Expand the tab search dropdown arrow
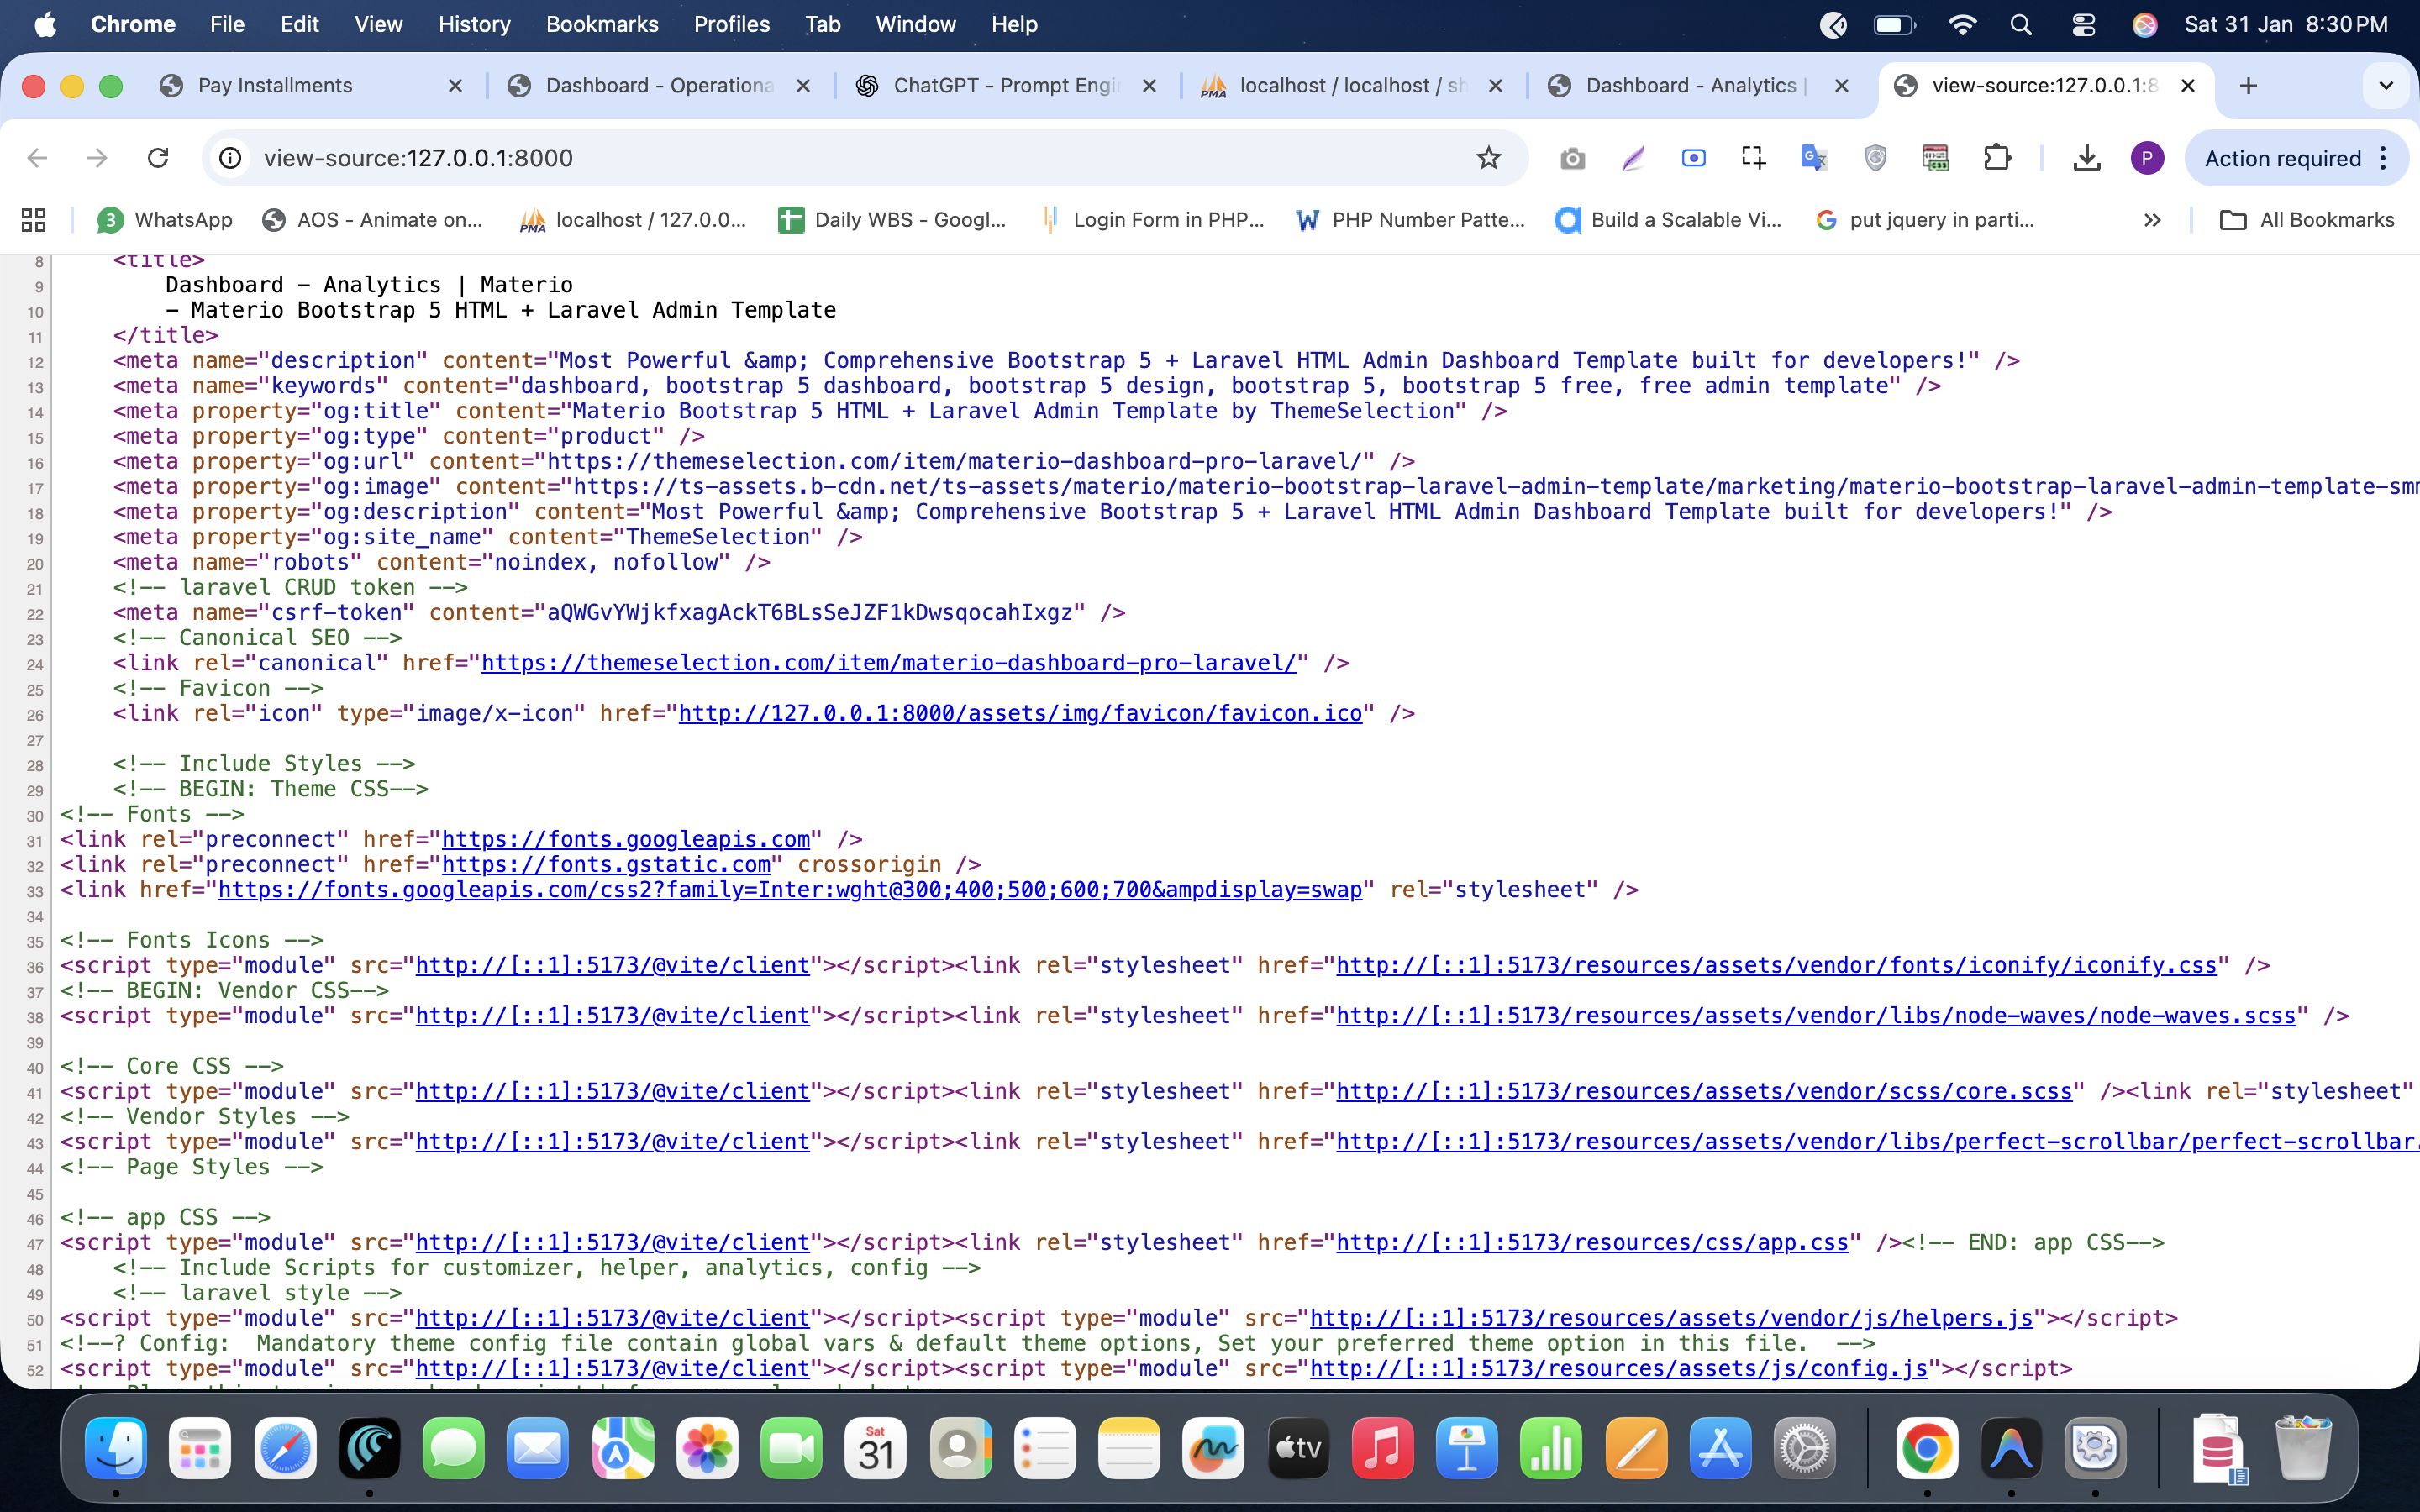Screen dimensions: 2420x1512 [x=2385, y=86]
